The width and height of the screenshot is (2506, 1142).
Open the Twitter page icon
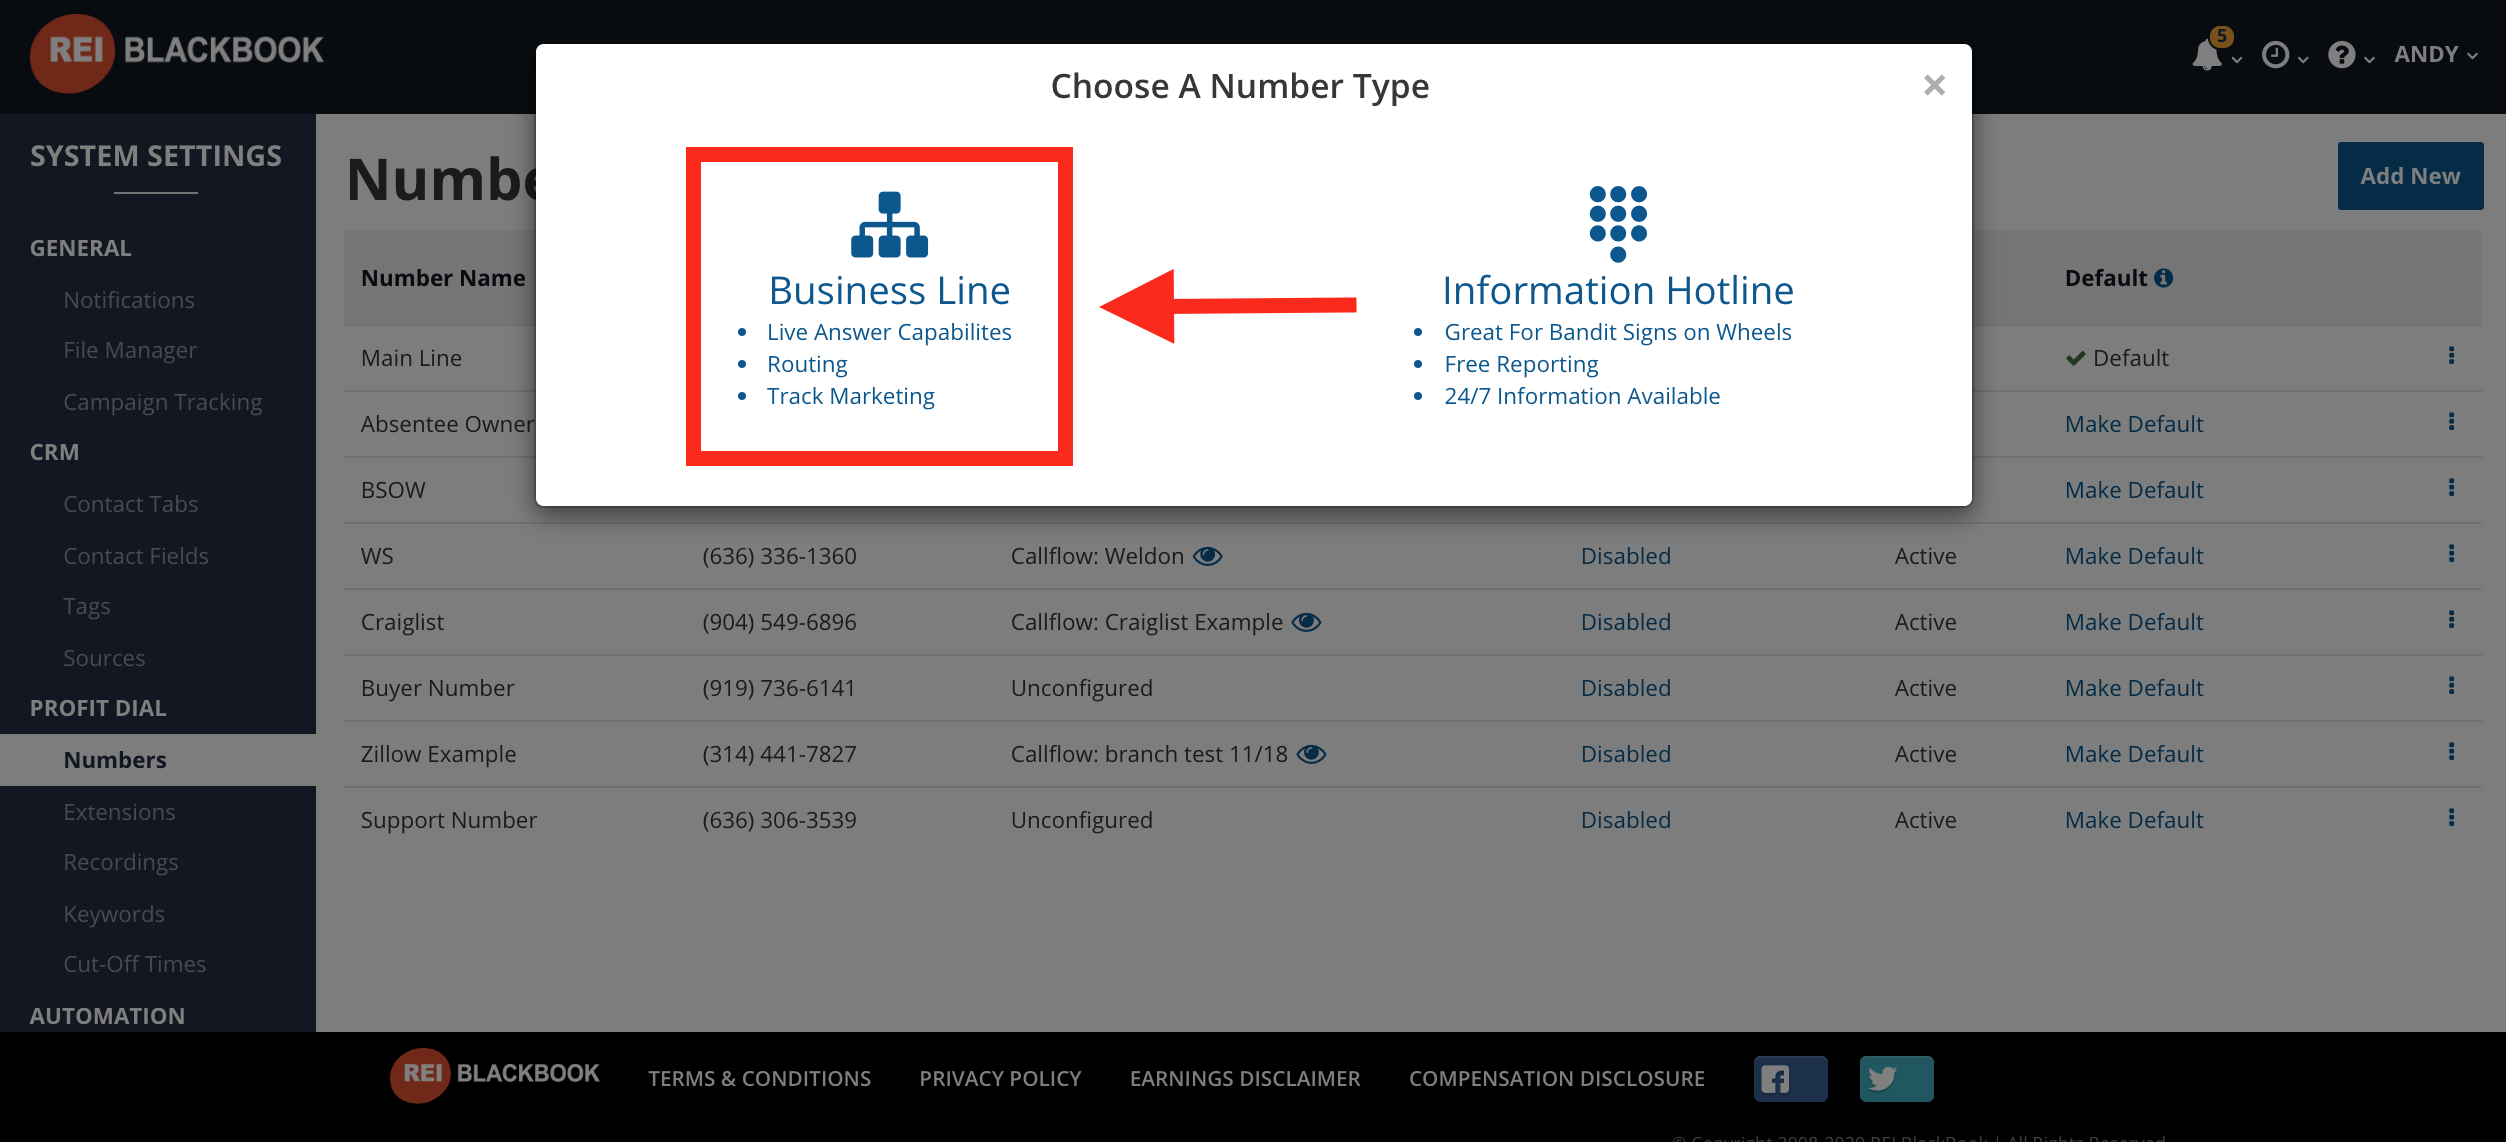click(x=1896, y=1079)
